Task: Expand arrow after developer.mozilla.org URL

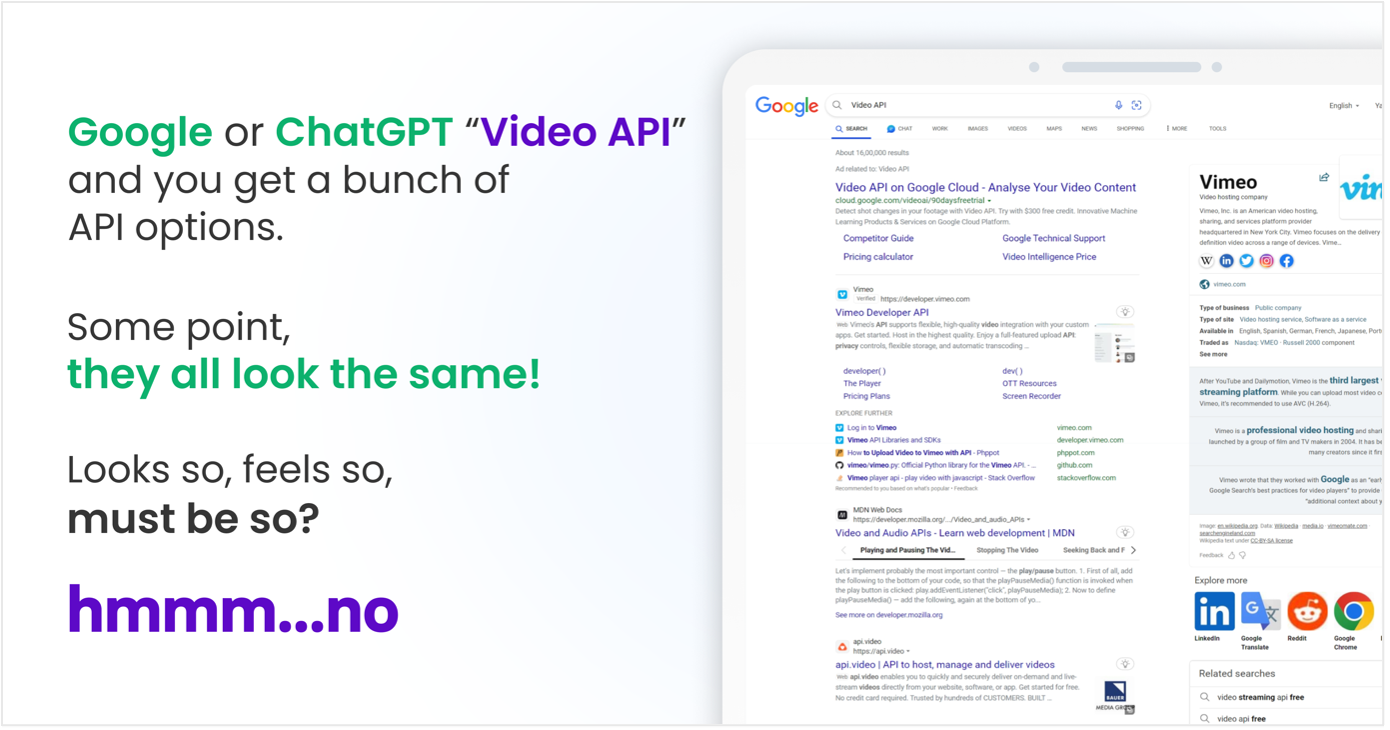Action: click(x=1028, y=520)
